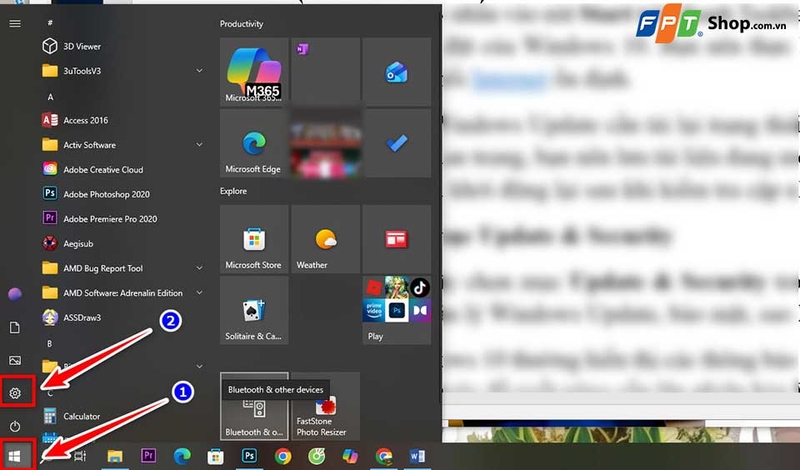The width and height of the screenshot is (800, 470).
Task: Open the Microsoft Store tile
Action: tap(254, 239)
